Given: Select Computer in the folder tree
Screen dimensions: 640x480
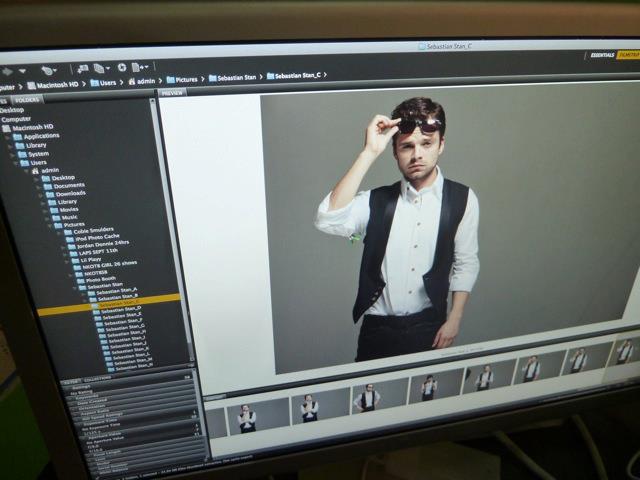Looking at the screenshot, I should 16,119.
